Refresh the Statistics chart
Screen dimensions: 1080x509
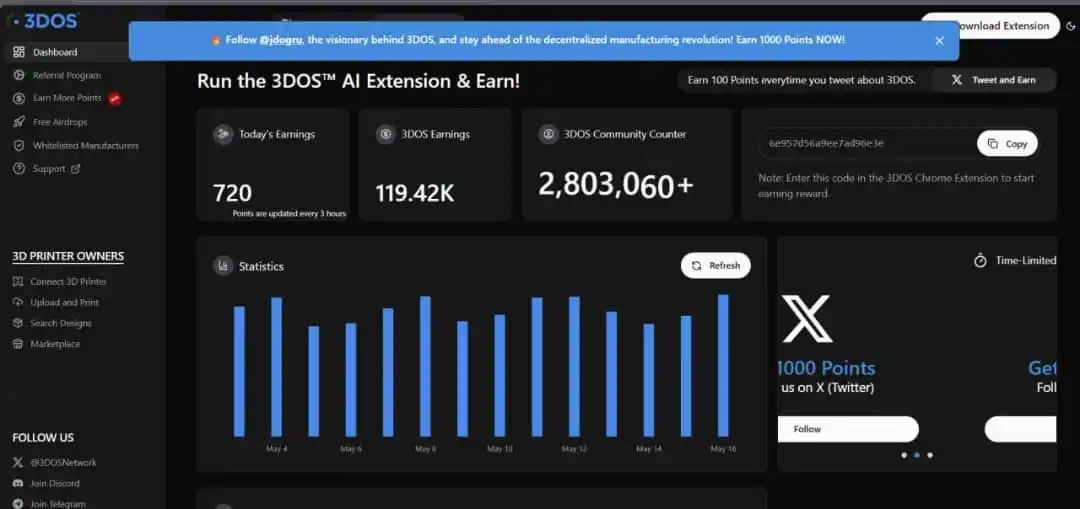click(716, 266)
